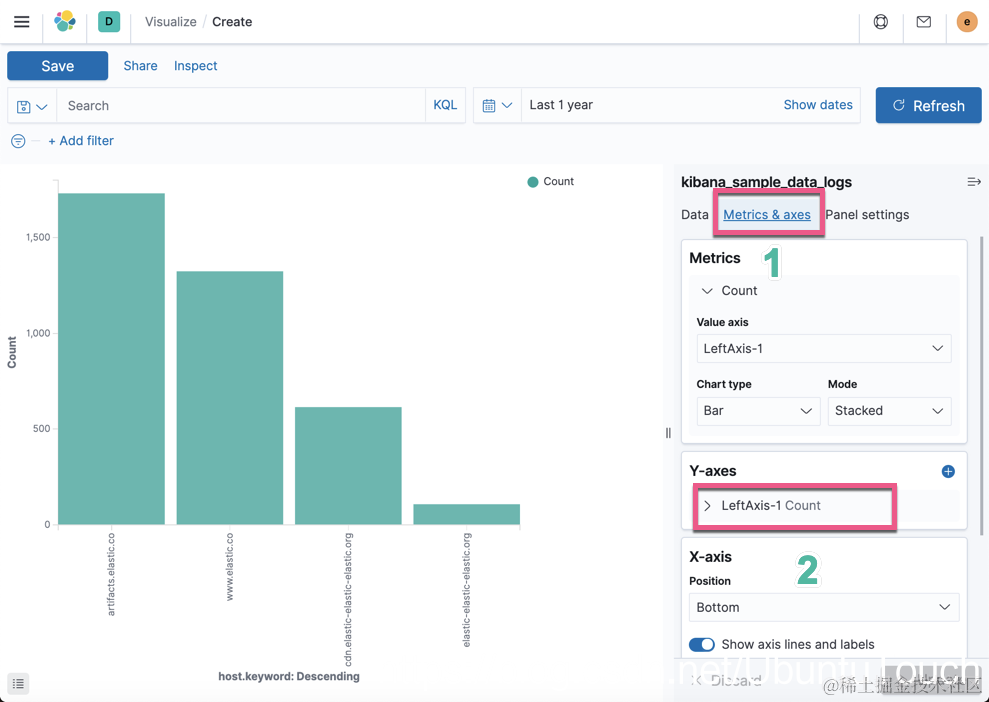Click the panel resize handle
The image size is (989, 702).
tap(668, 433)
